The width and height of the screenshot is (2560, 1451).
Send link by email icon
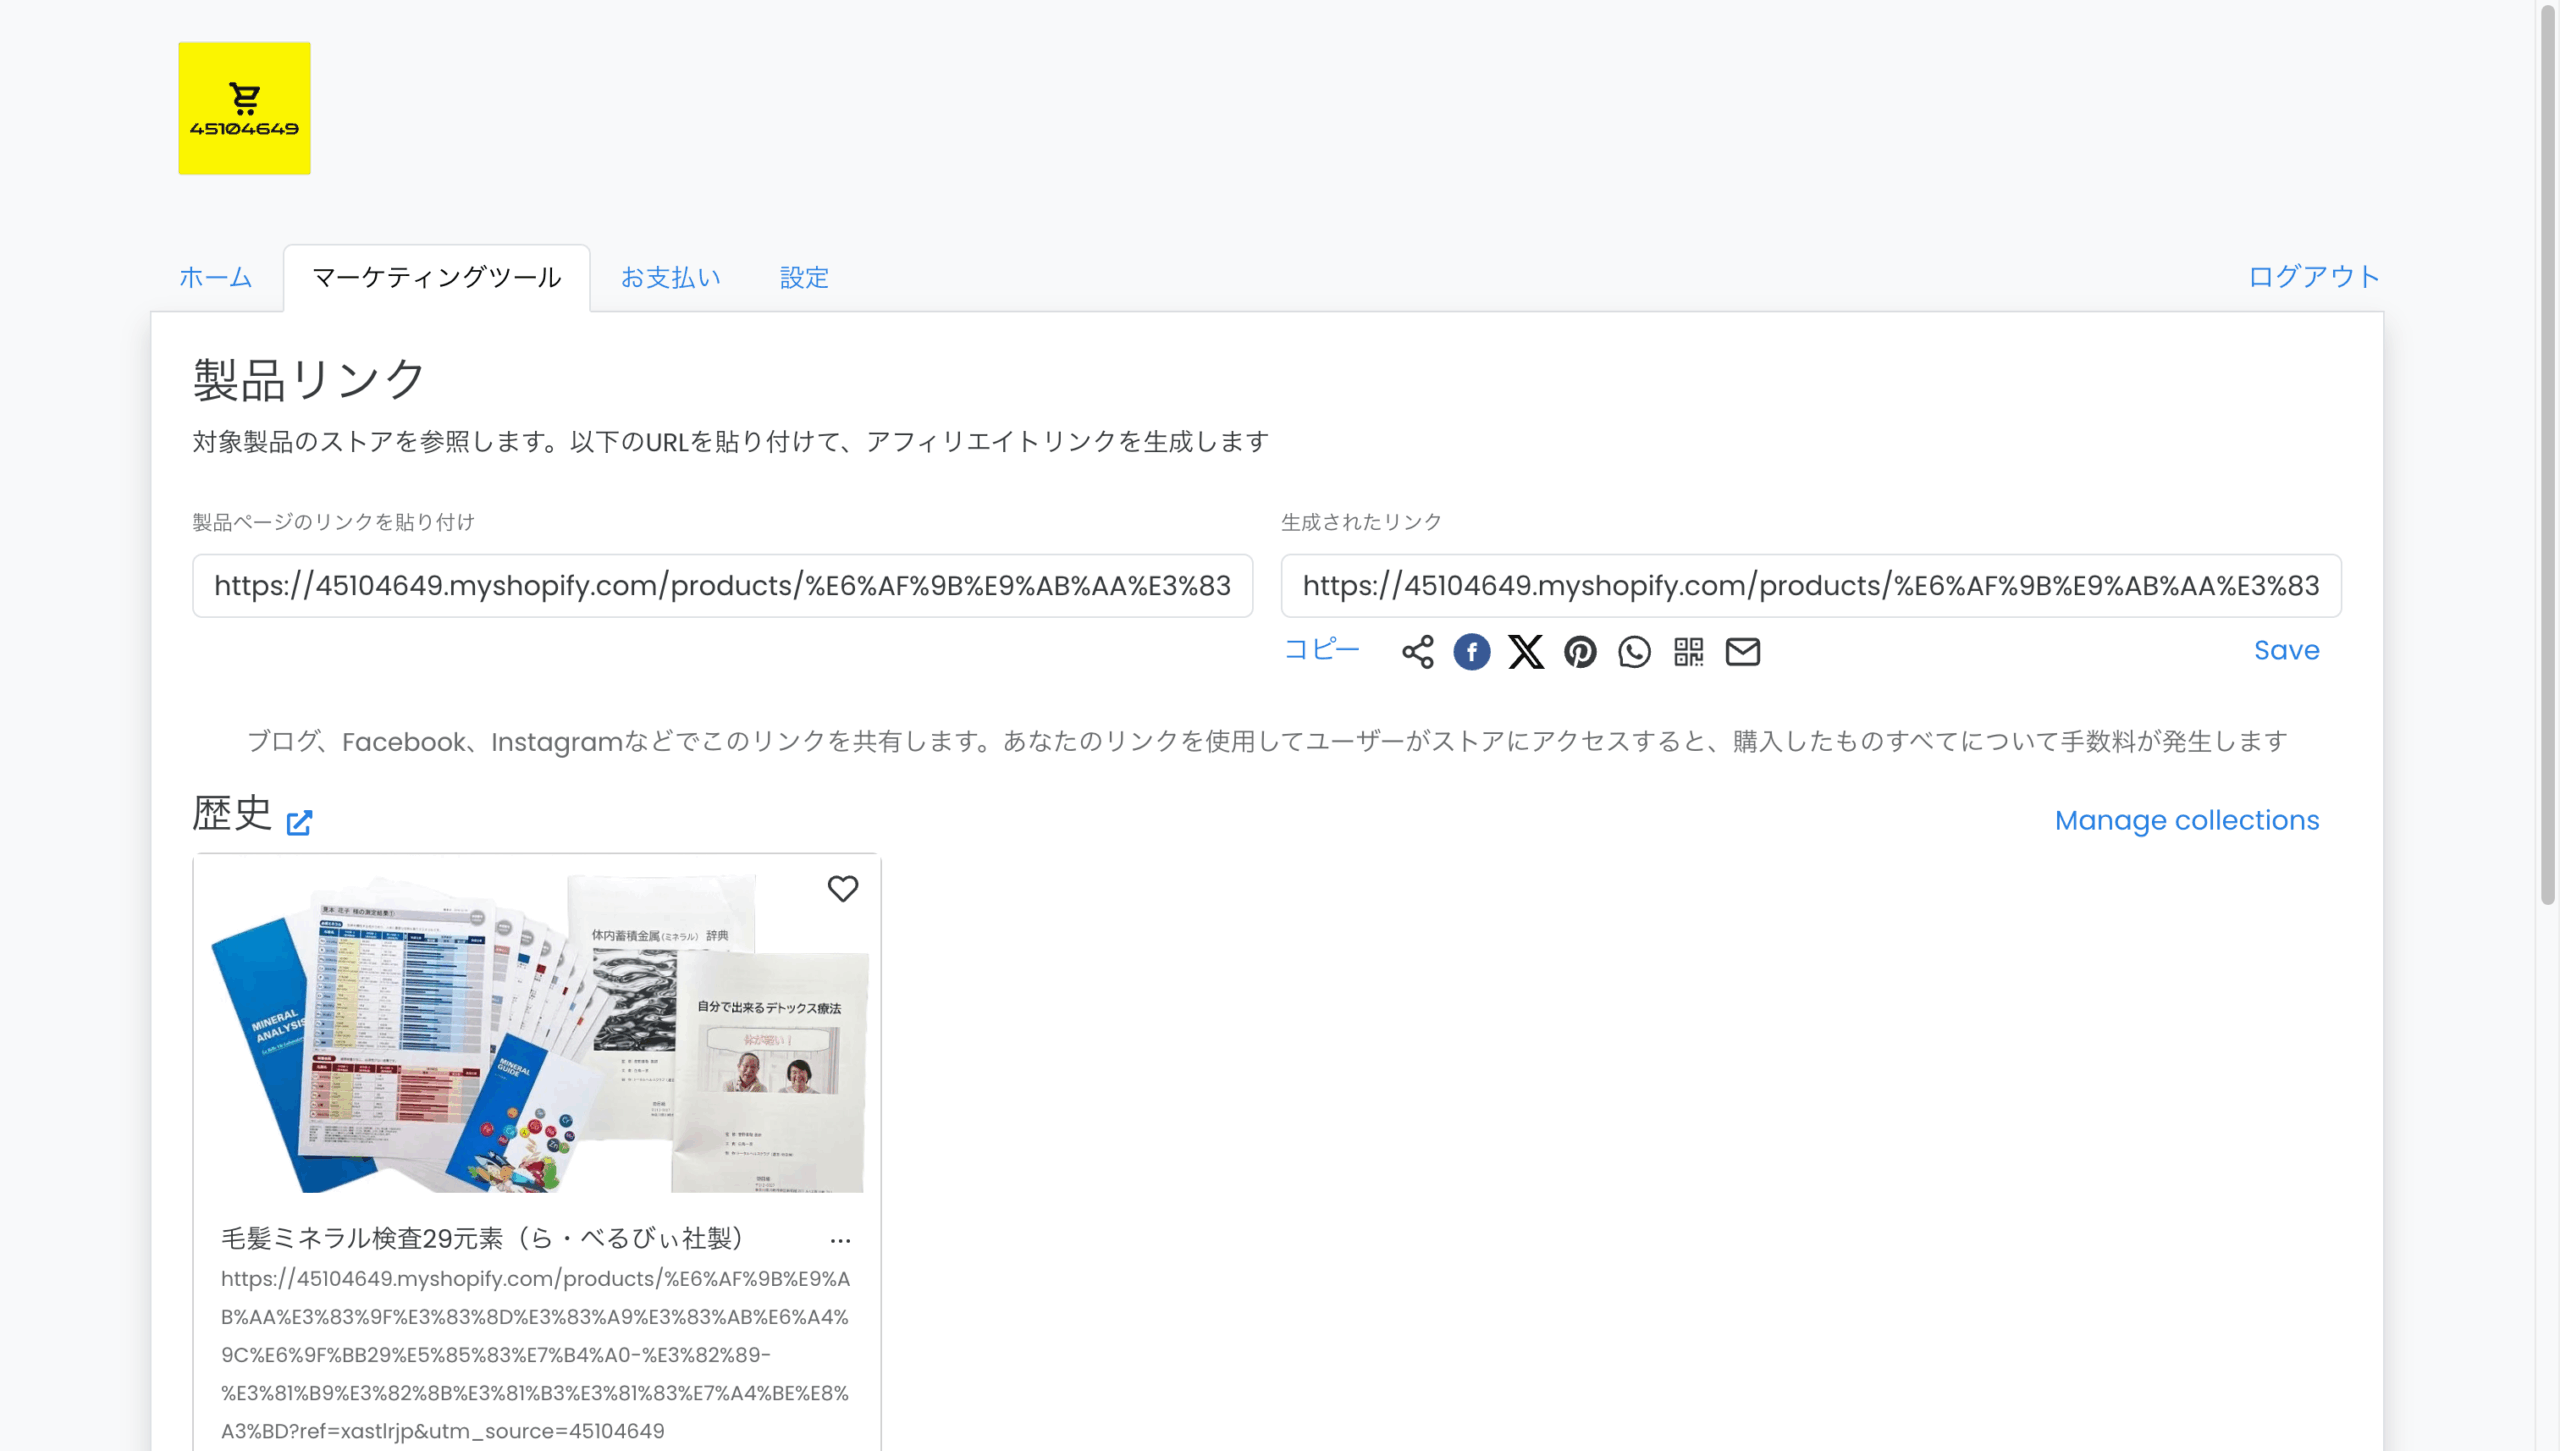(1742, 652)
